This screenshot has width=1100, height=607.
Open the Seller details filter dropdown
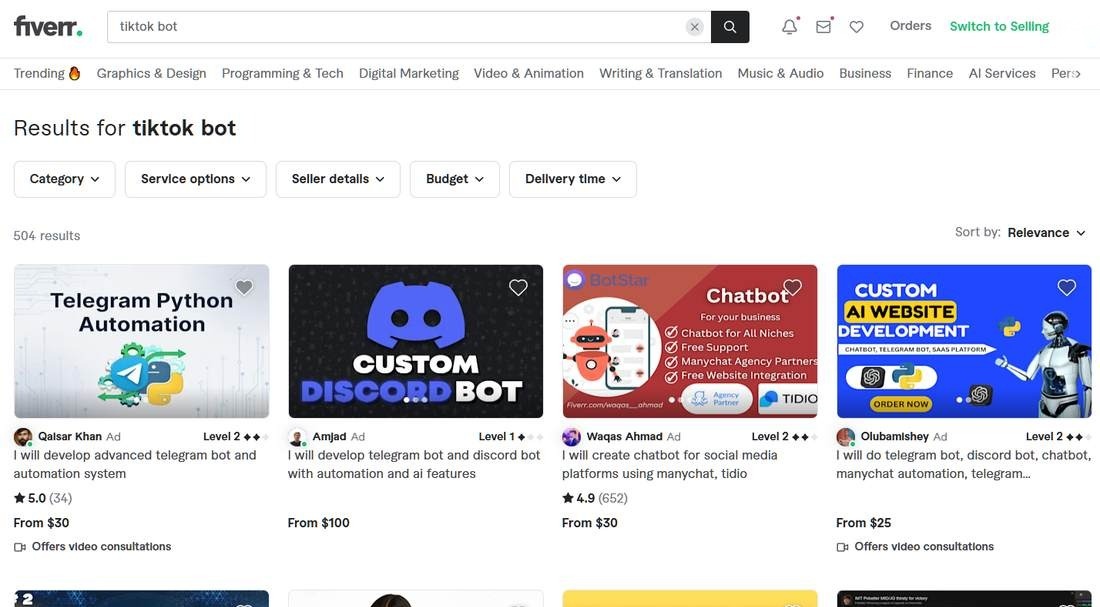point(338,179)
